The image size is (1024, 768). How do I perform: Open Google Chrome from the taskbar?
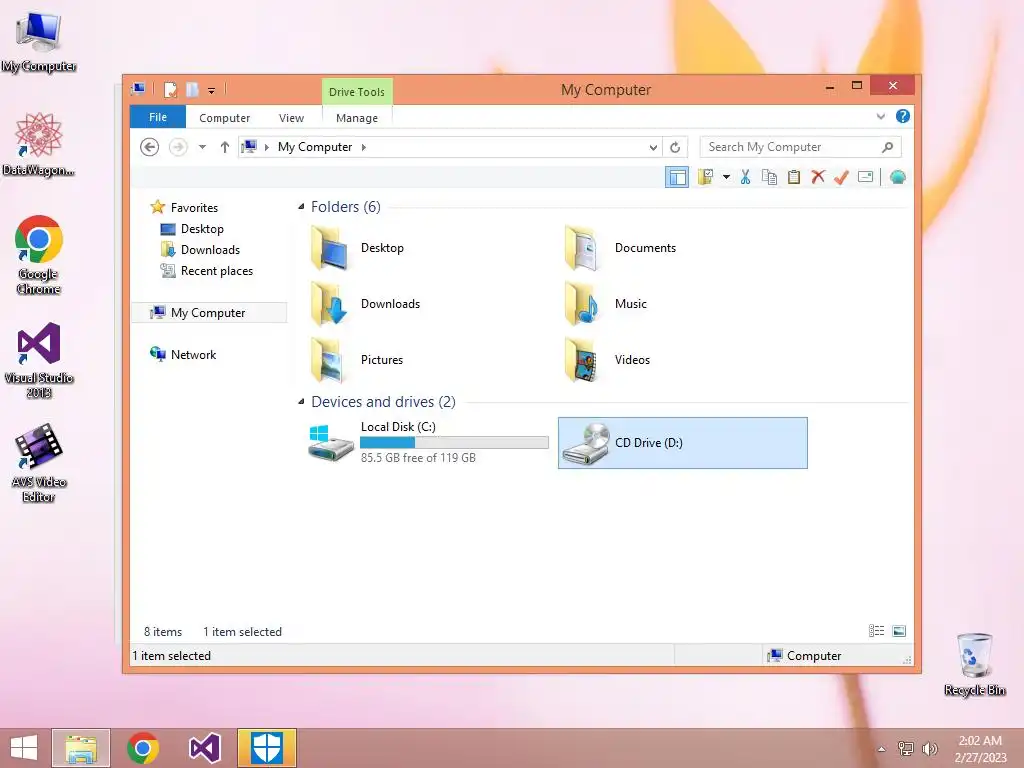coord(143,748)
